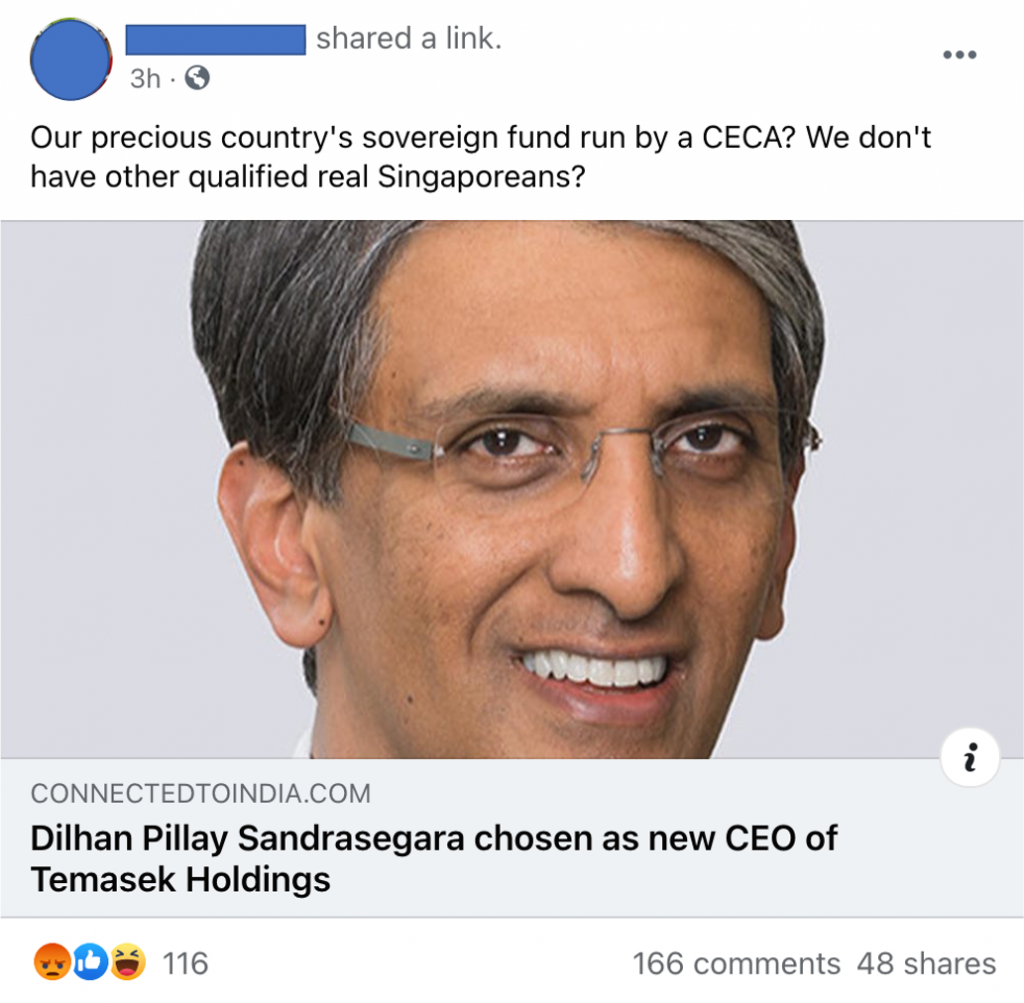The height and width of the screenshot is (1003, 1024).
Task: Click the CONNECTEDTOINDIA.COM source label
Action: pyautogui.click(x=200, y=793)
